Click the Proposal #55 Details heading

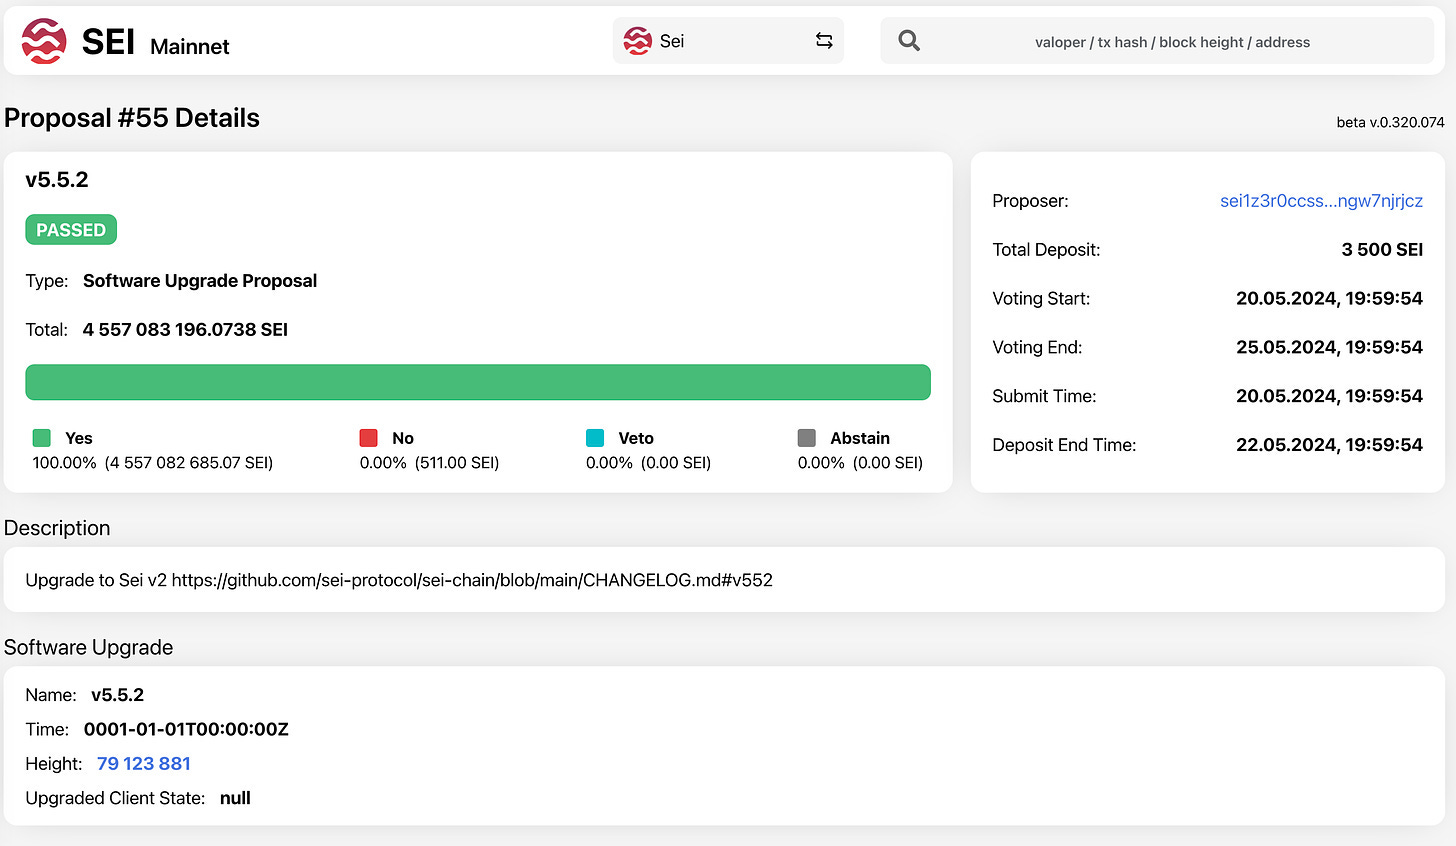132,118
